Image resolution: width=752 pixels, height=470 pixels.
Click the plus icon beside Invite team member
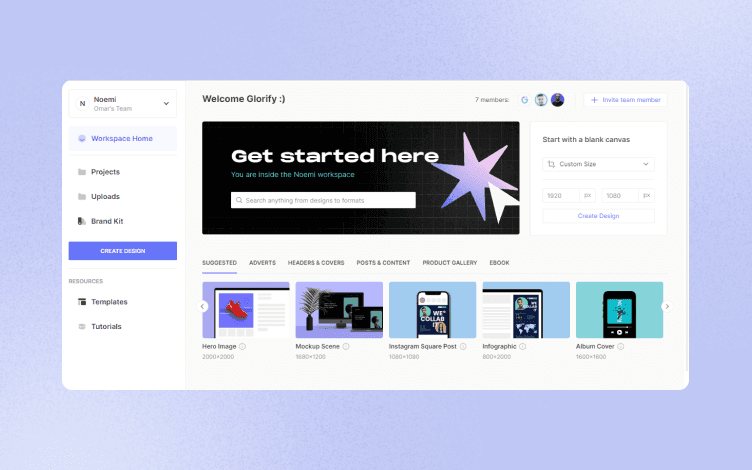[x=594, y=100]
